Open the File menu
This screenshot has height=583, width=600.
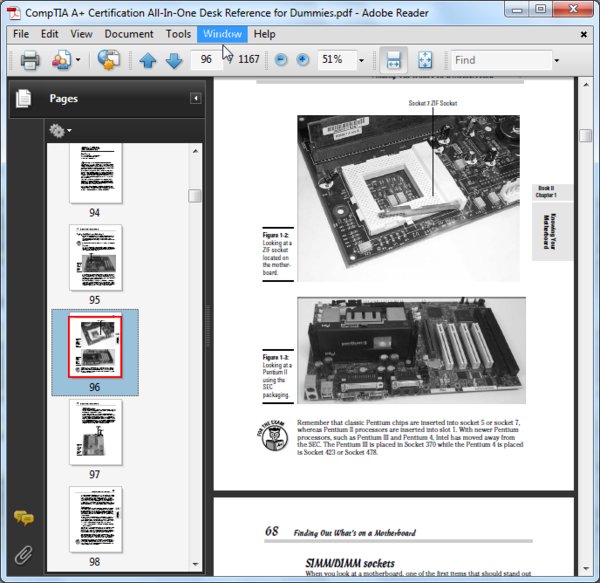pyautogui.click(x=21, y=34)
